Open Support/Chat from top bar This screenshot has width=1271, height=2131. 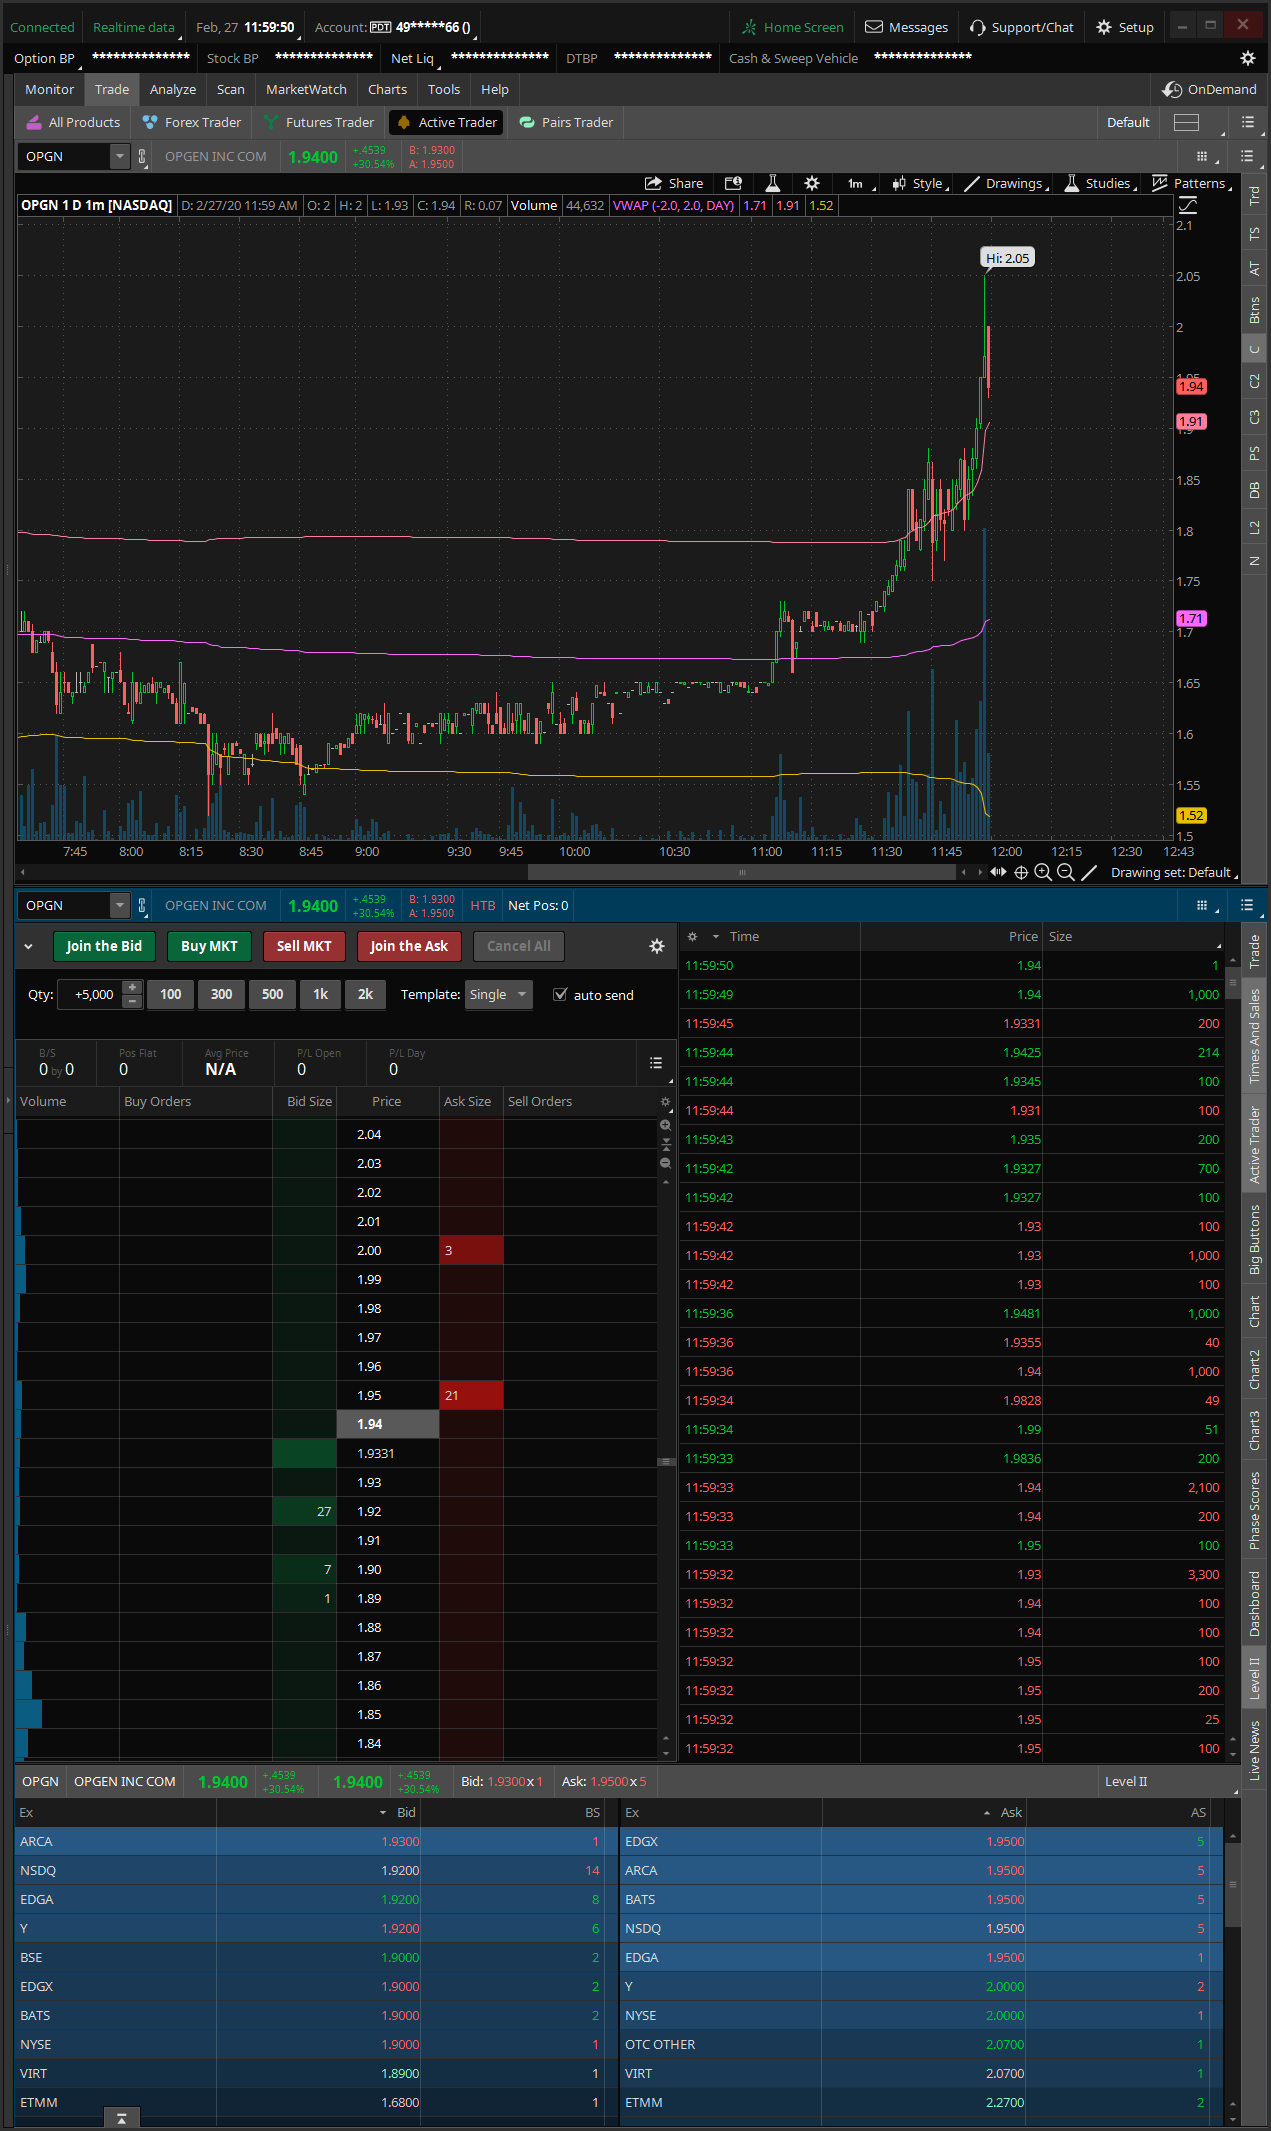pyautogui.click(x=1021, y=27)
